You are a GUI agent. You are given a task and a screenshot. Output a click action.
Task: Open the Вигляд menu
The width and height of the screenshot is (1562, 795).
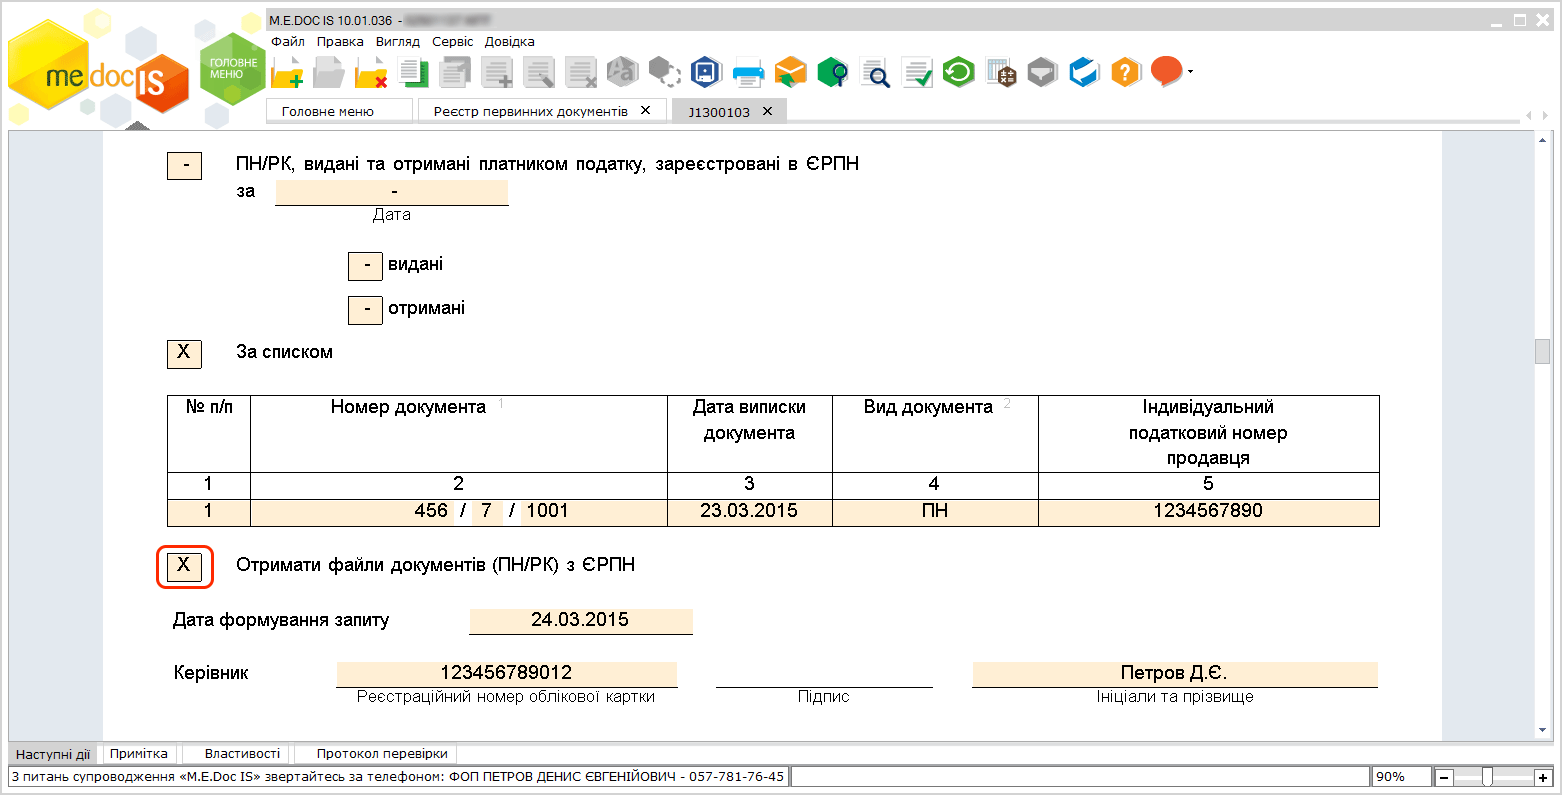(398, 42)
